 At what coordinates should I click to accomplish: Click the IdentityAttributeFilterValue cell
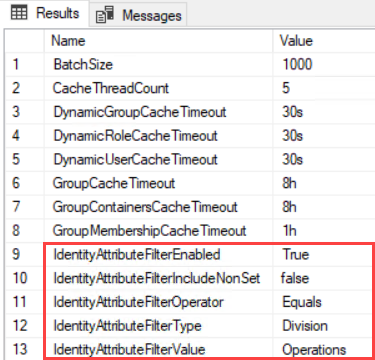tap(158, 349)
